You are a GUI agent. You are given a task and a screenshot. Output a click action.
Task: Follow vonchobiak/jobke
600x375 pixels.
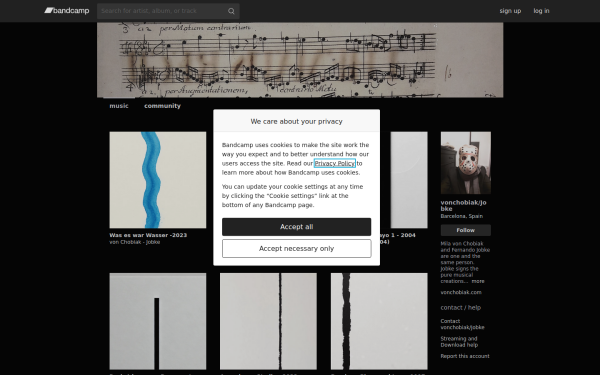click(466, 230)
